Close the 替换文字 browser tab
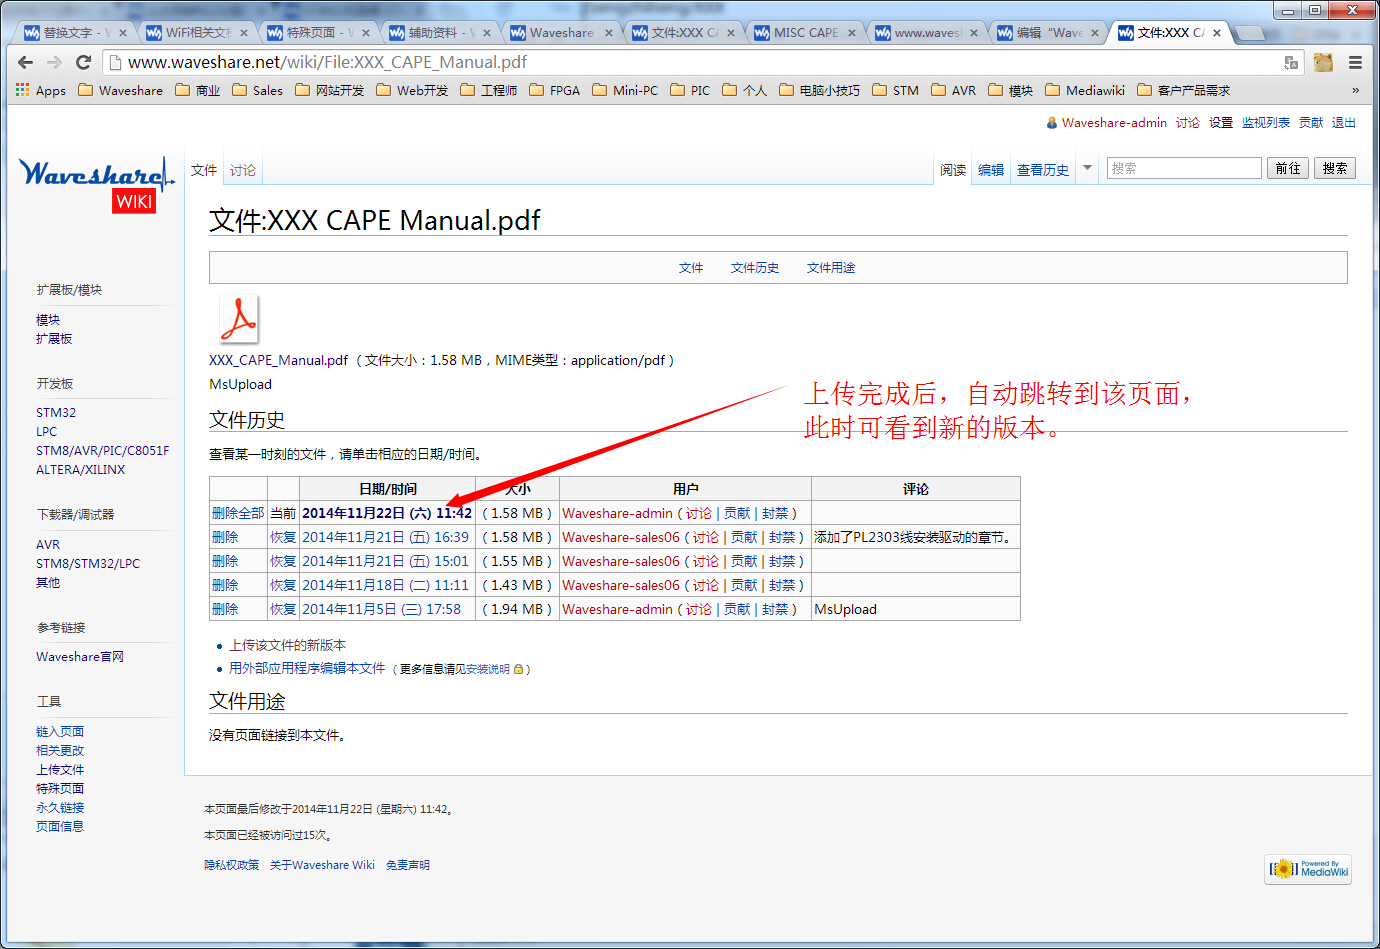 point(123,33)
